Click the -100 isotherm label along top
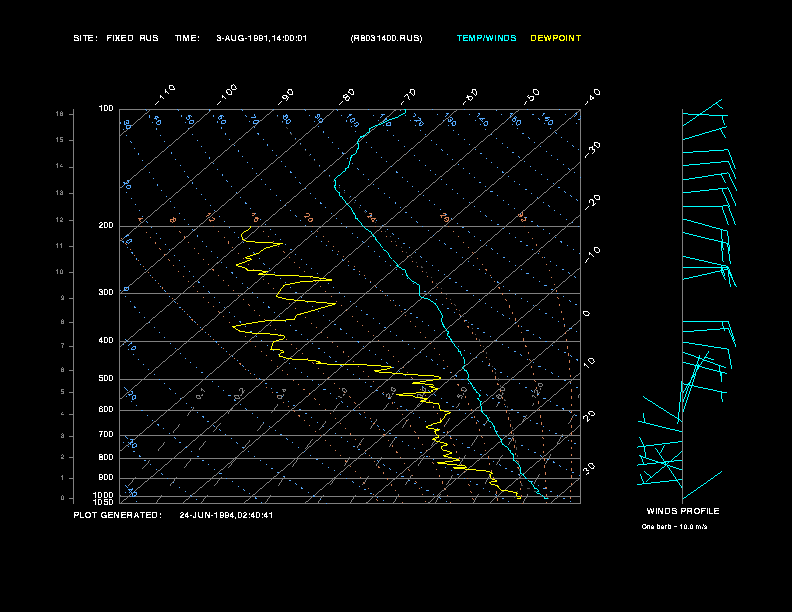Screen dimensions: 792x612 coord(227,95)
